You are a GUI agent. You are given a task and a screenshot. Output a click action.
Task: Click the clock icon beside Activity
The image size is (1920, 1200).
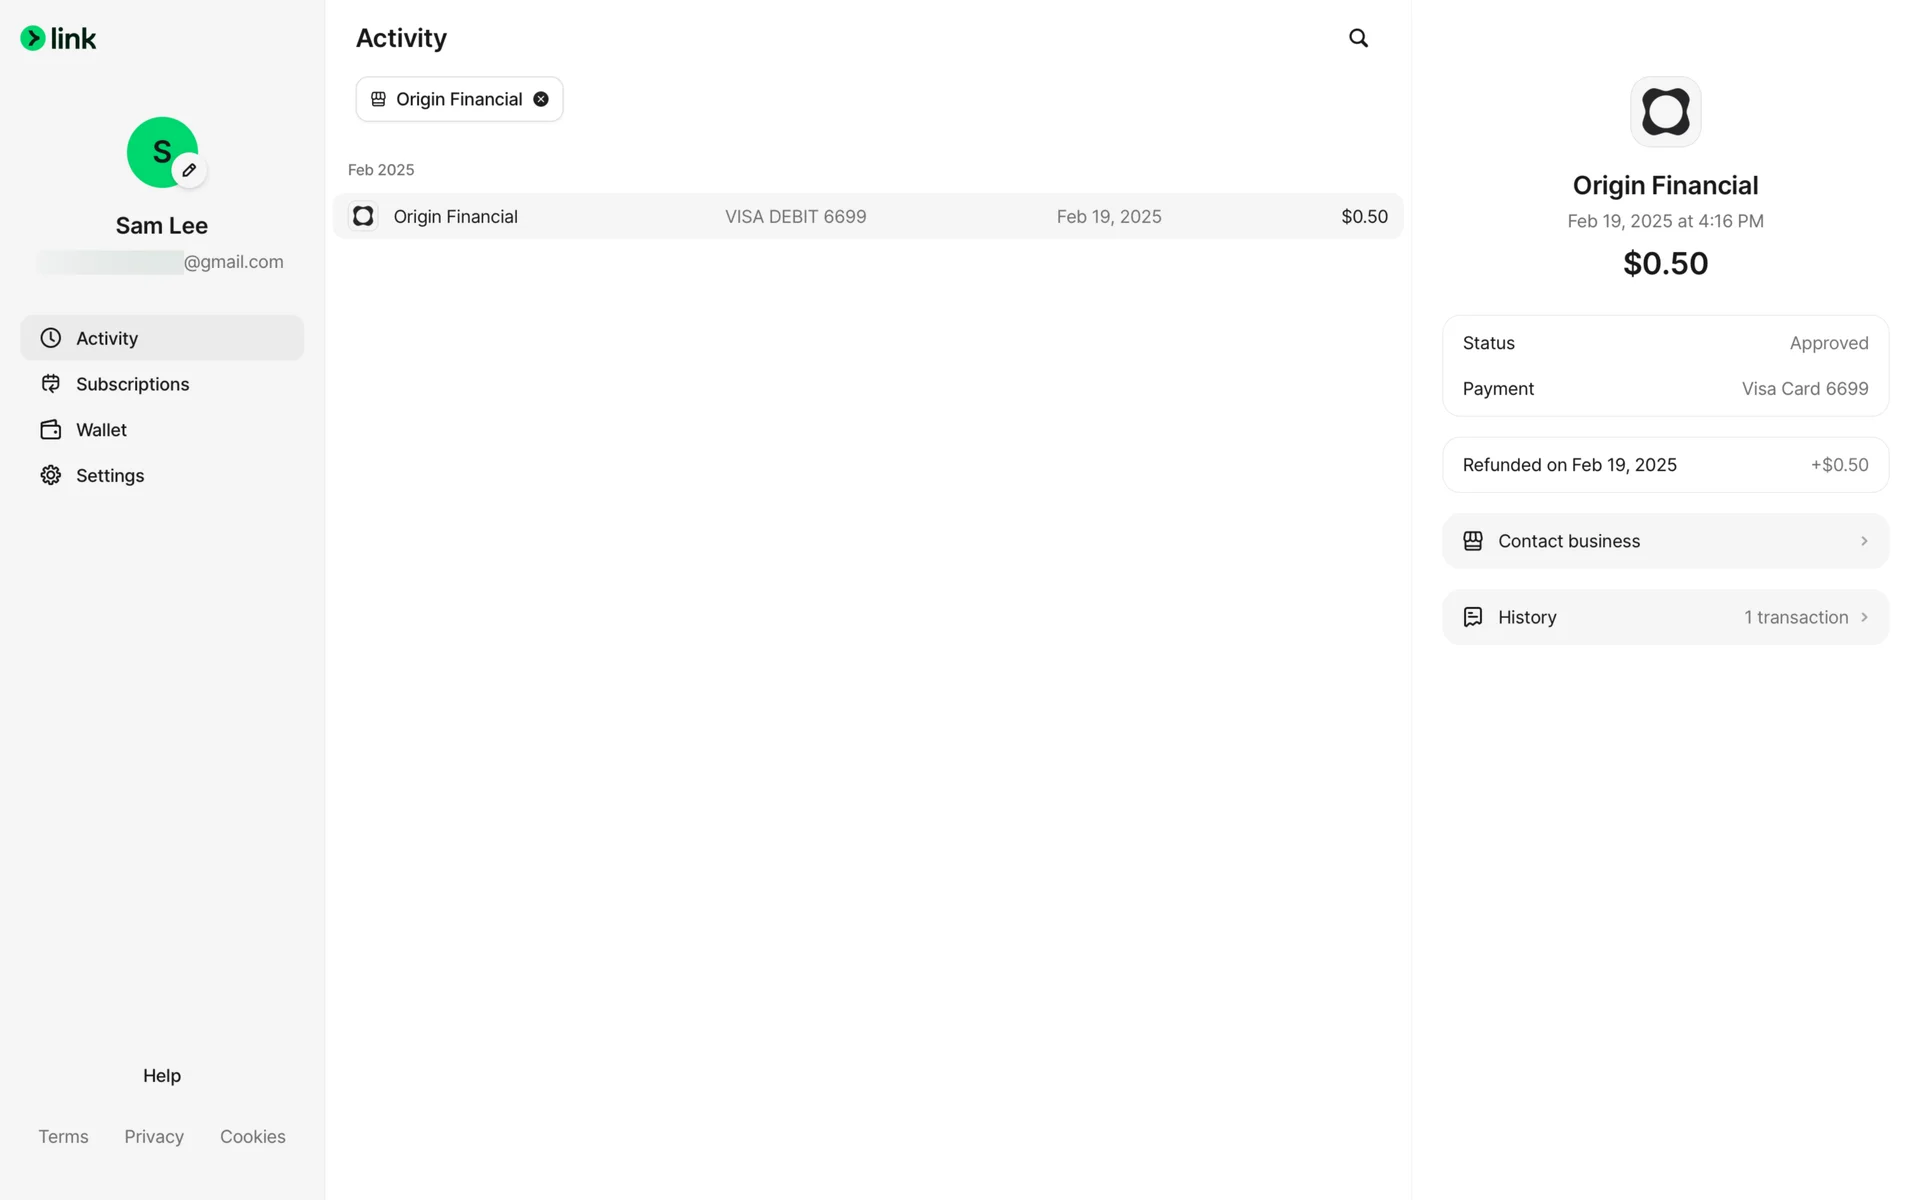pos(51,338)
